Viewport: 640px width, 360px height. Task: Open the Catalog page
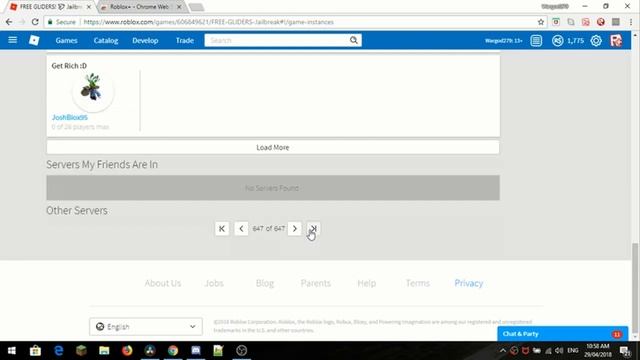tap(106, 40)
